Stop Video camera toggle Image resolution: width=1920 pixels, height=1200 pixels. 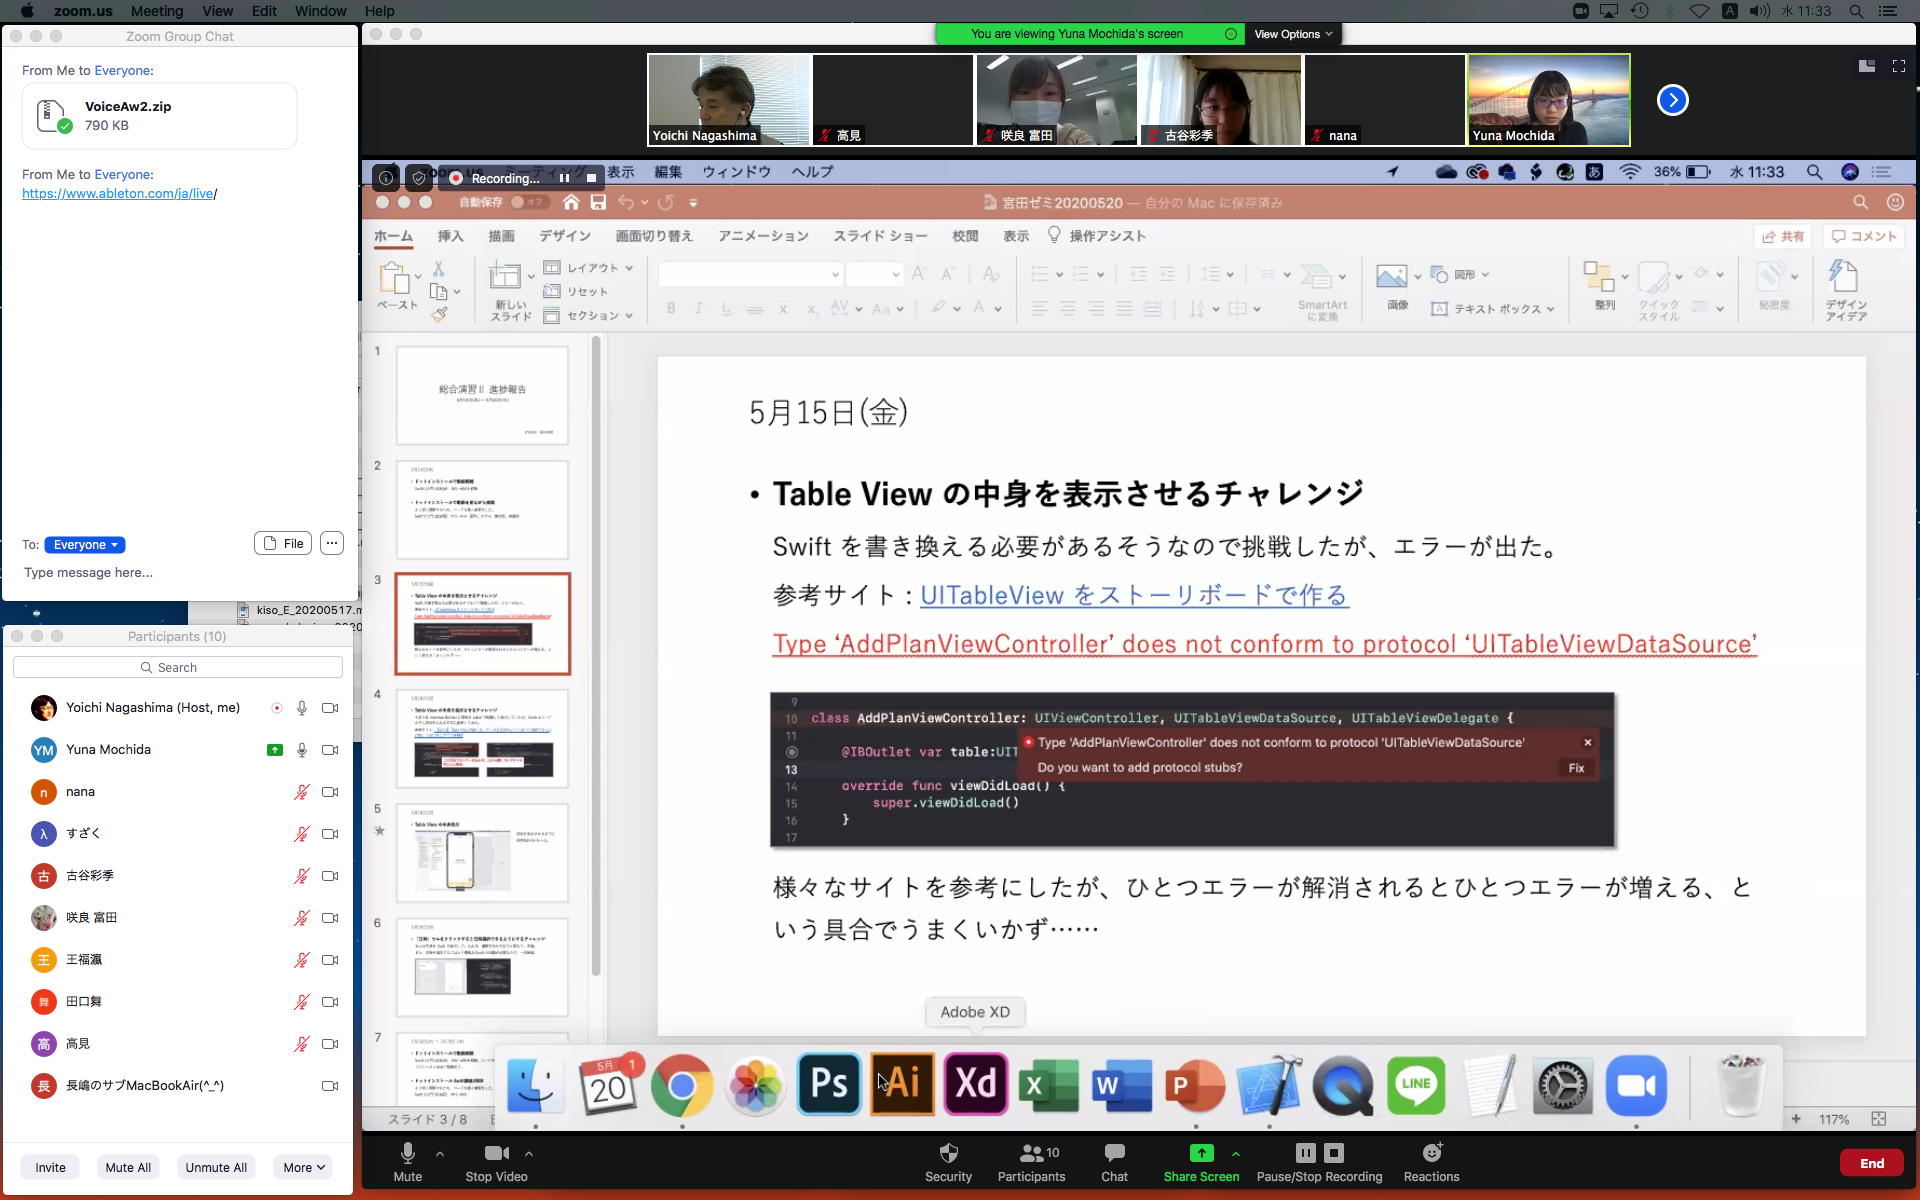(496, 1153)
